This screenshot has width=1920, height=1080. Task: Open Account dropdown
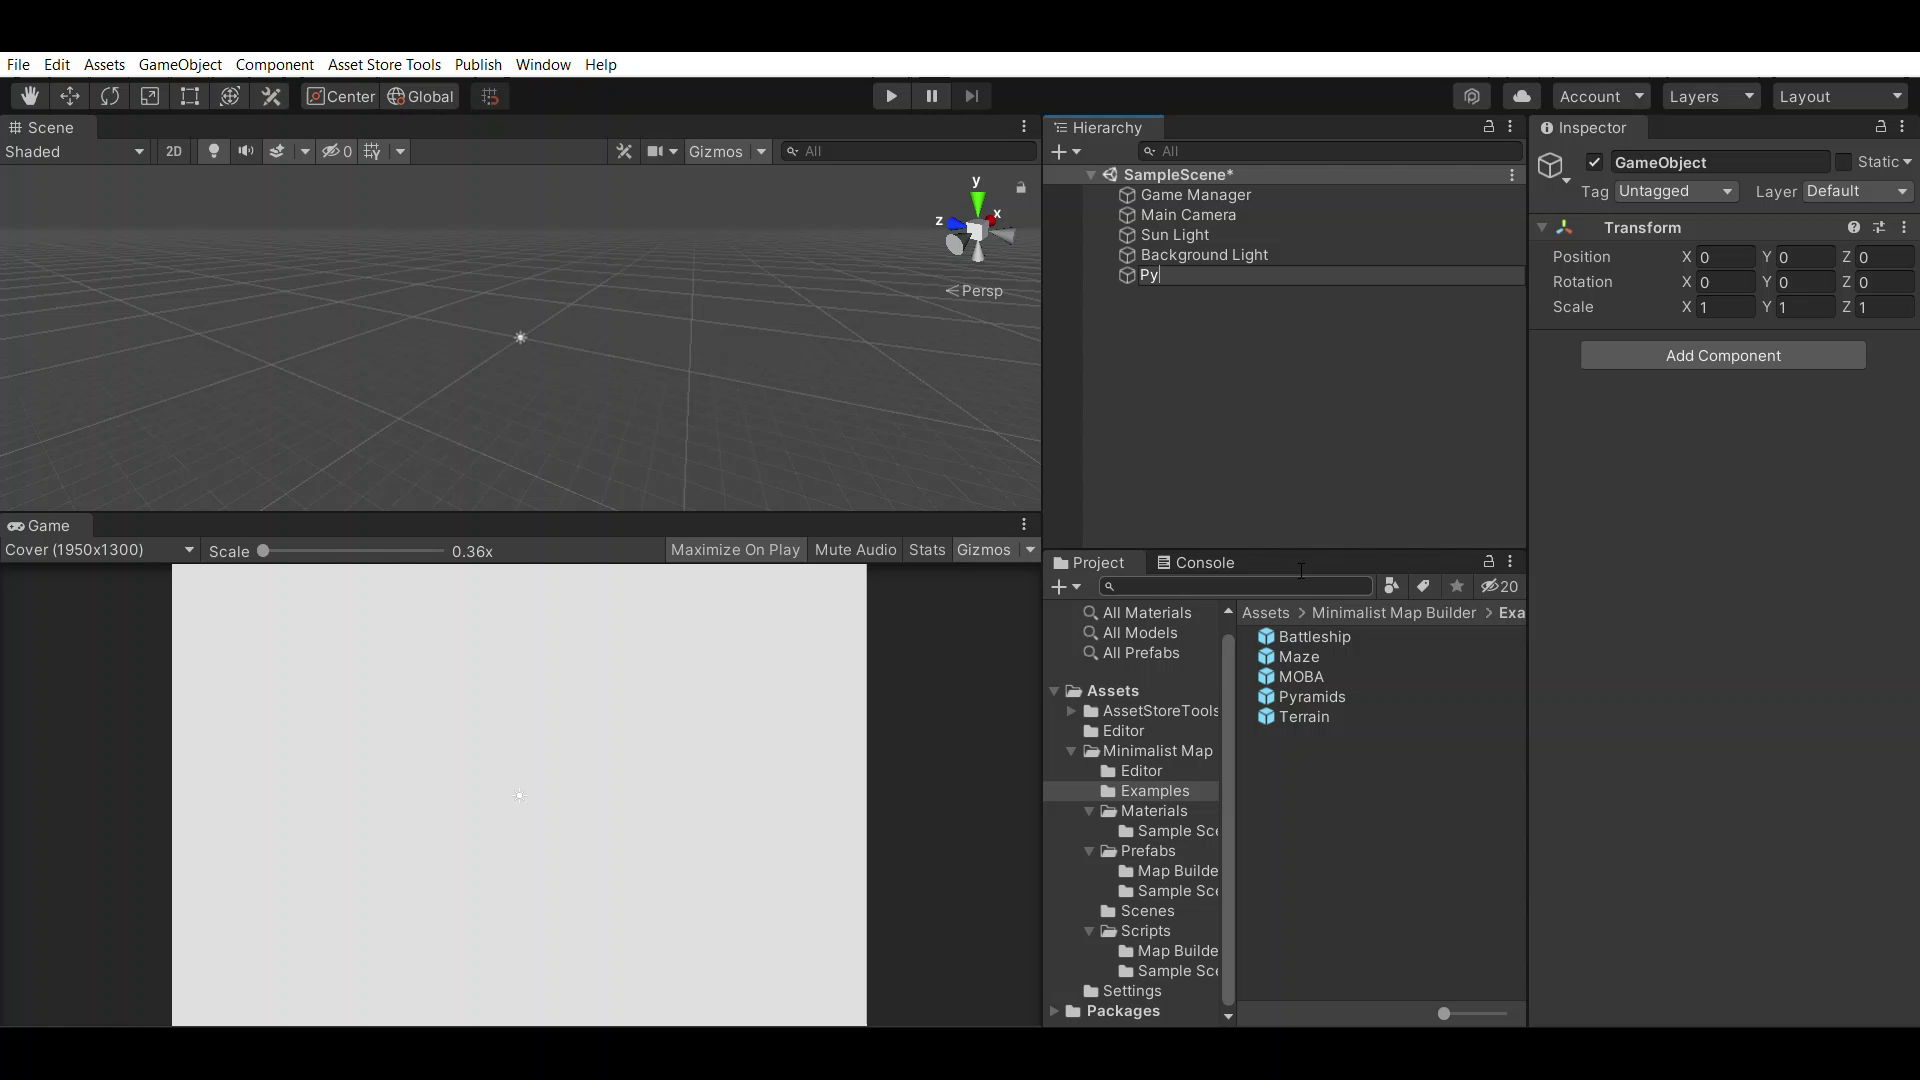pyautogui.click(x=1602, y=96)
